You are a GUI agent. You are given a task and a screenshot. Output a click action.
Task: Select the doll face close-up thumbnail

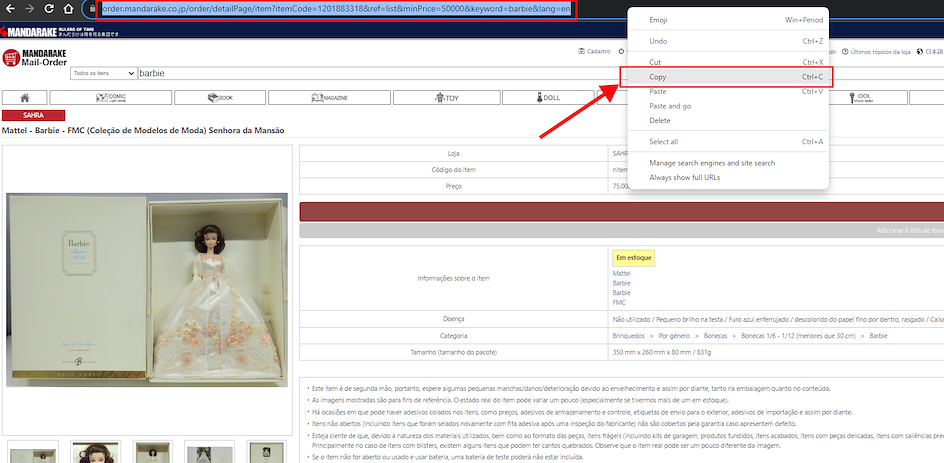click(96, 452)
